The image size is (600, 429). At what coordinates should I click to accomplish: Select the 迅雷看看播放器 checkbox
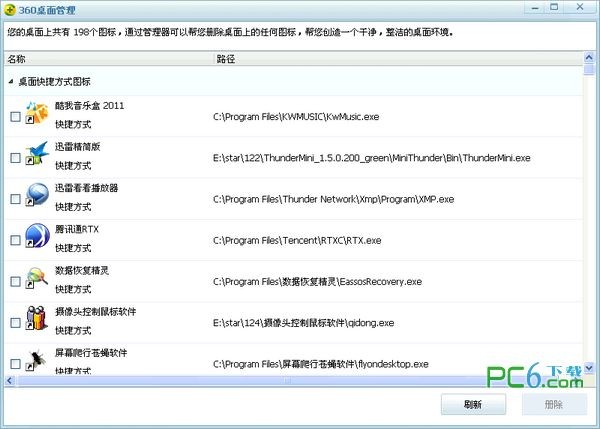point(15,199)
